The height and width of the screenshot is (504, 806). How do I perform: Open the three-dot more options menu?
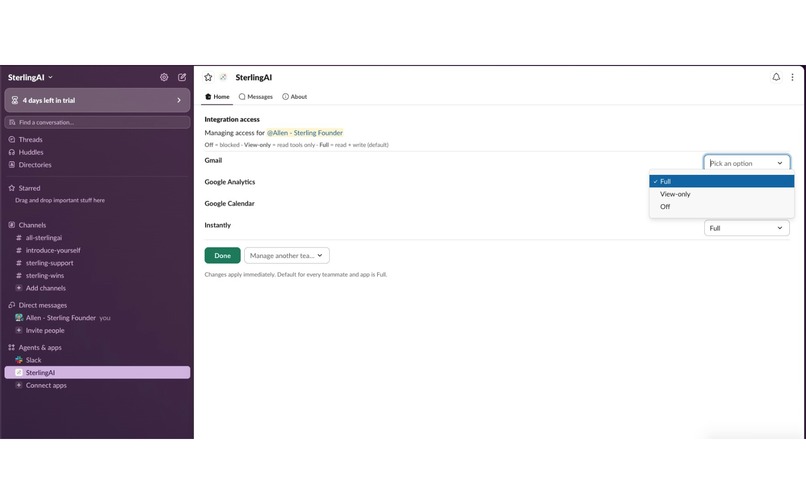click(x=792, y=77)
